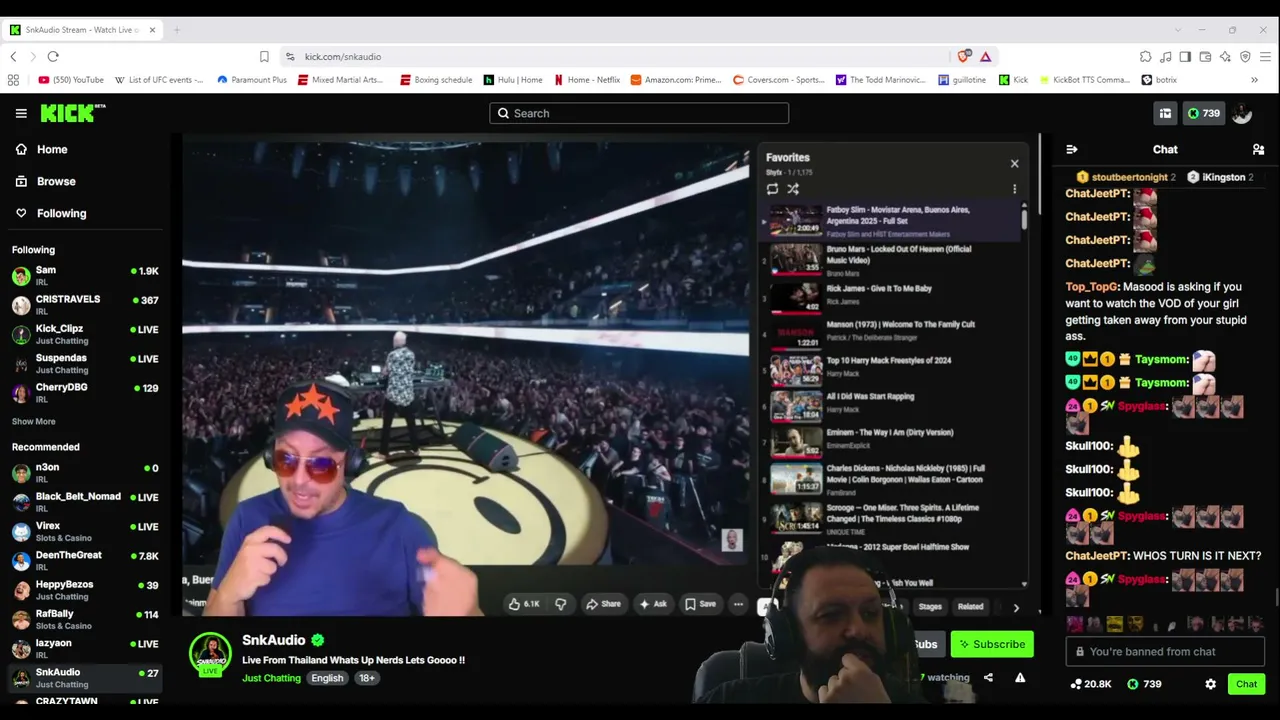Open the 739 Kick points balance
The height and width of the screenshot is (720, 1280).
pyautogui.click(x=1203, y=114)
